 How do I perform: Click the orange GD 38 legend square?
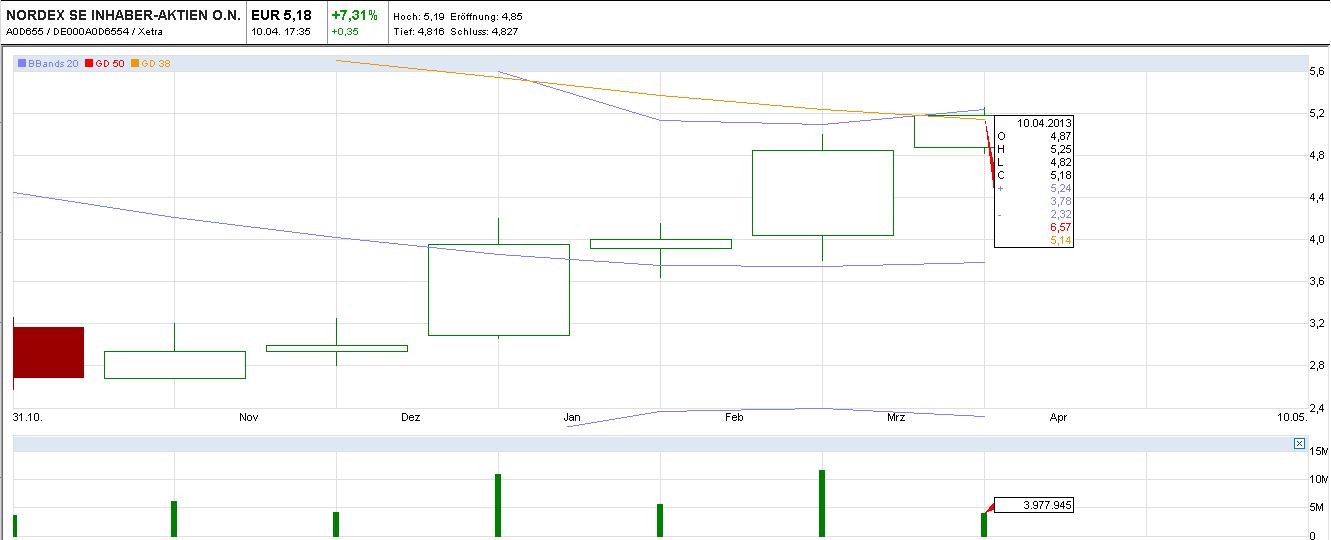point(135,64)
